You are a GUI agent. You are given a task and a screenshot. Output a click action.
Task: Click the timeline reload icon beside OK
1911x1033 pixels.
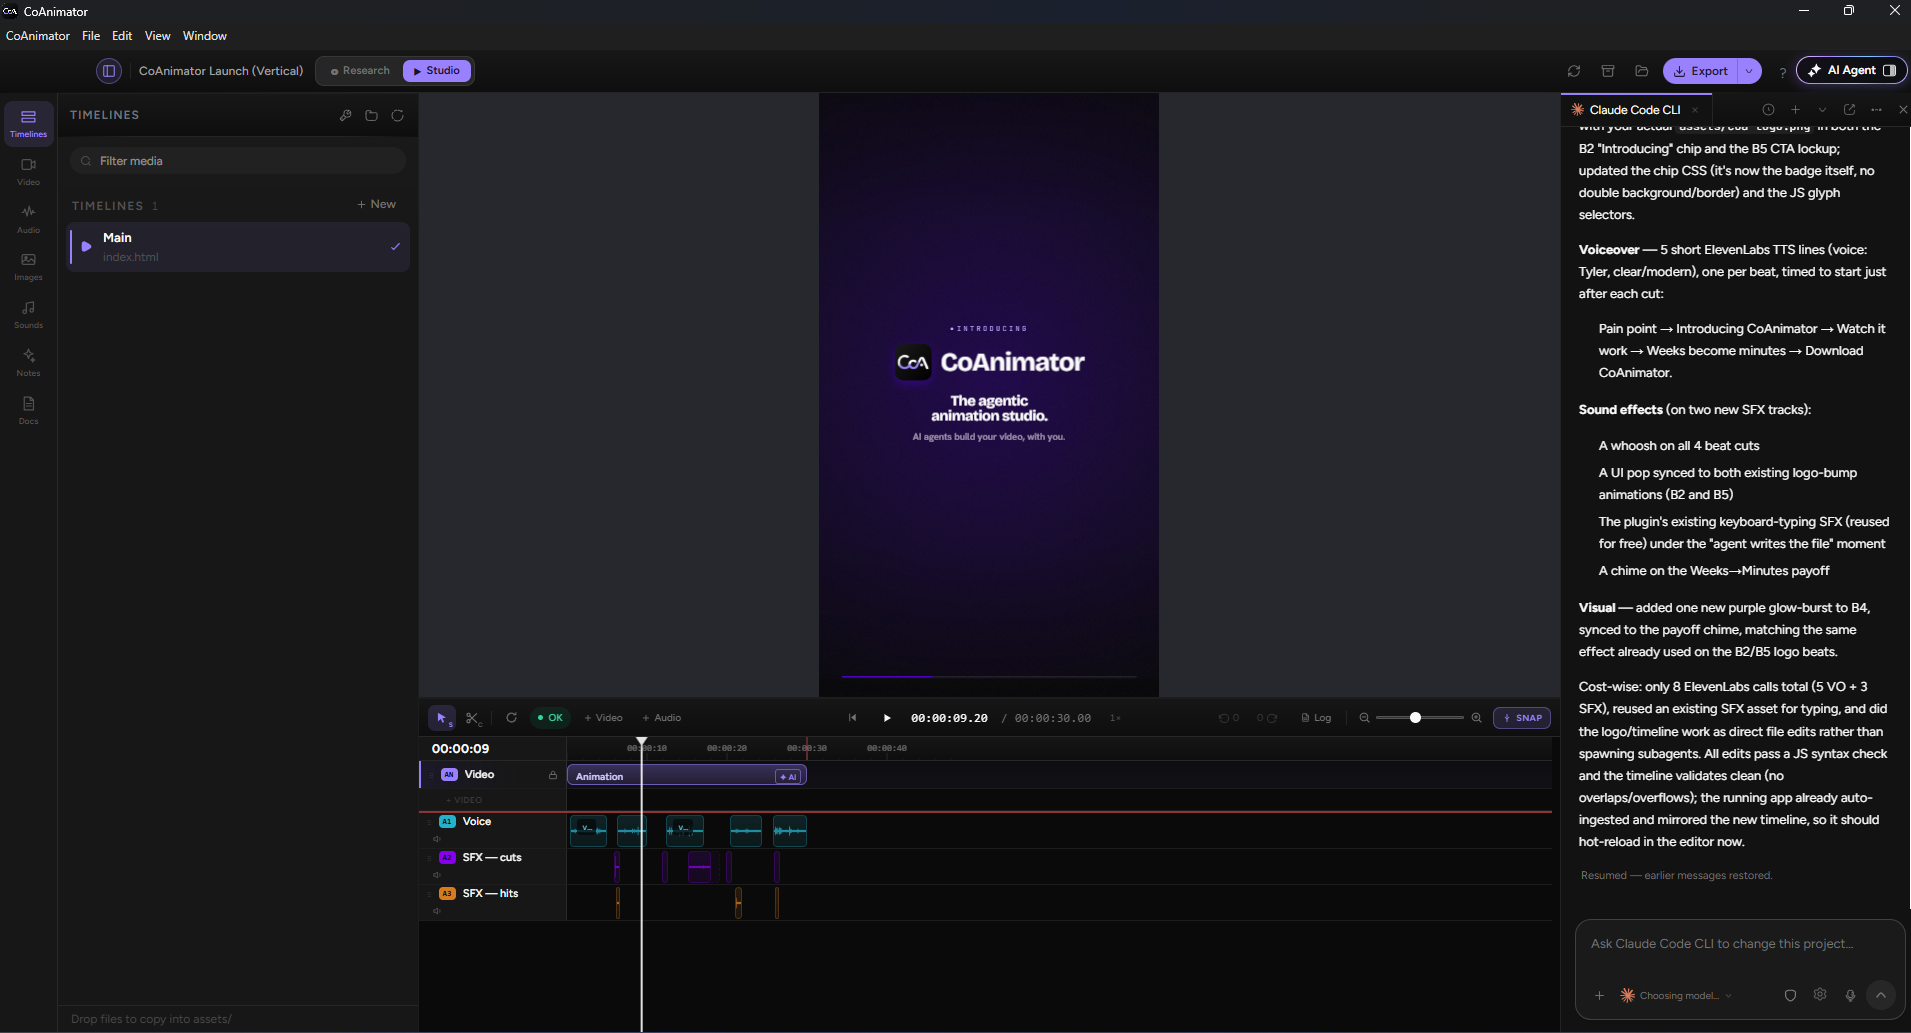tap(511, 717)
